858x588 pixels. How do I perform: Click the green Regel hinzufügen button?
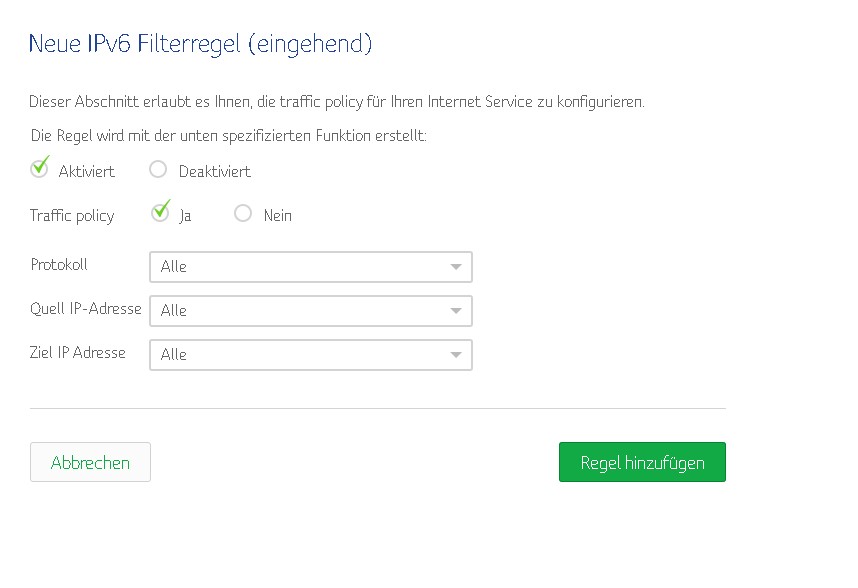coord(642,462)
